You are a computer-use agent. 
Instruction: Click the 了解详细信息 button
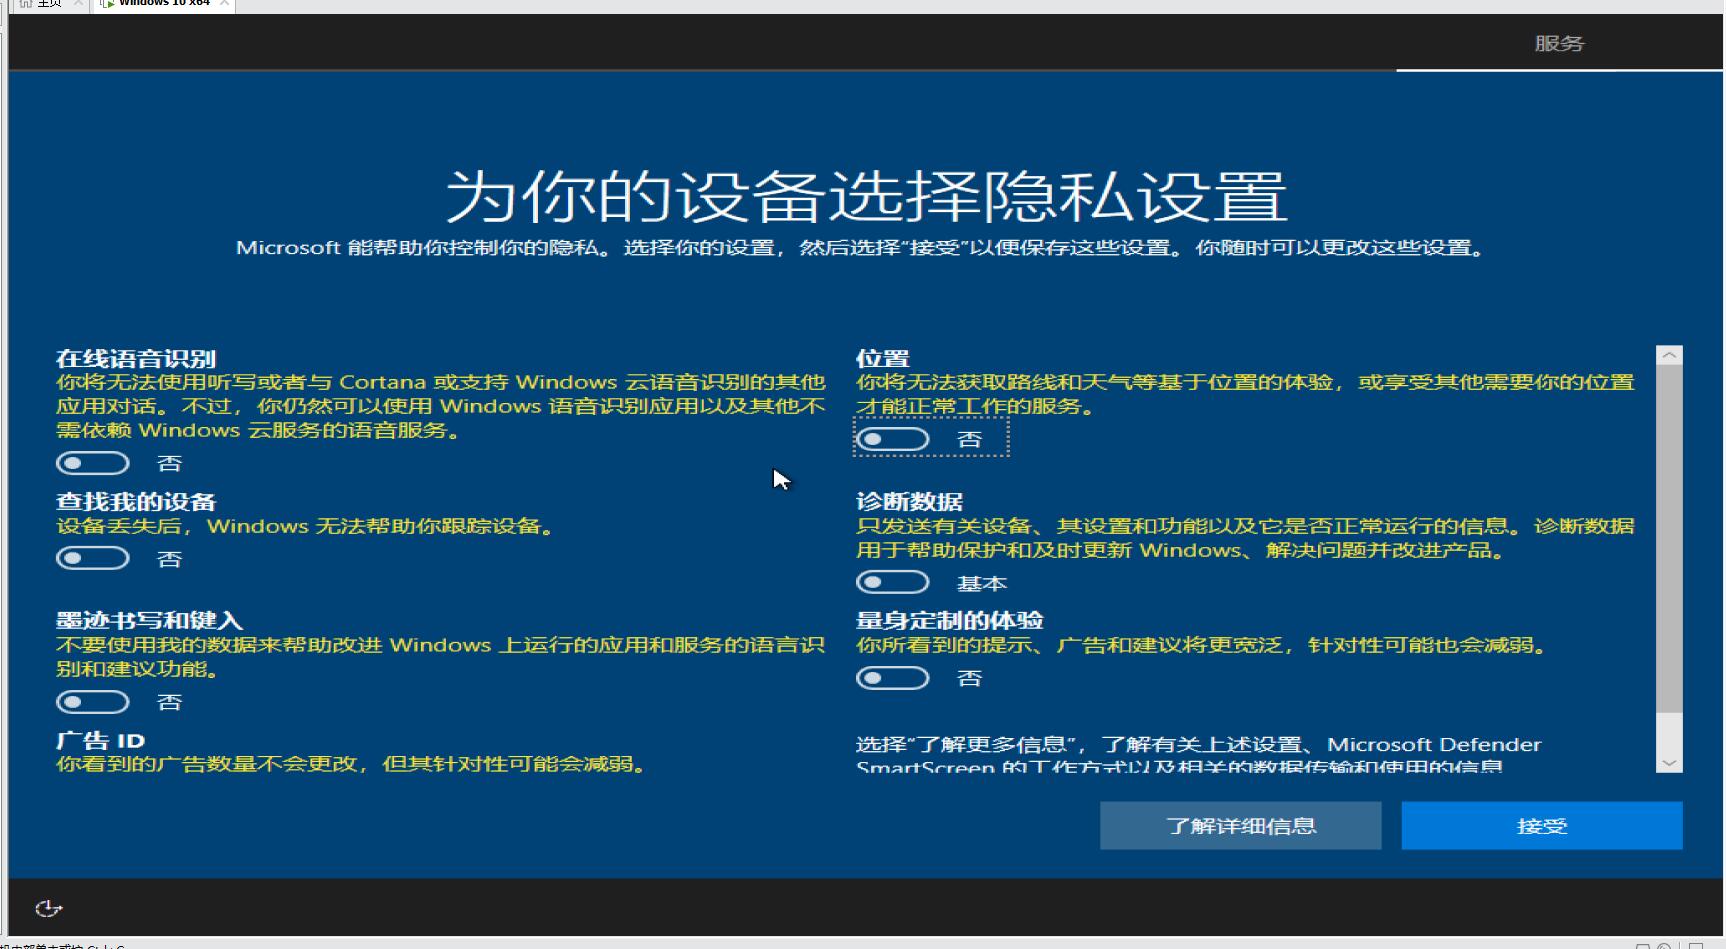(1240, 826)
